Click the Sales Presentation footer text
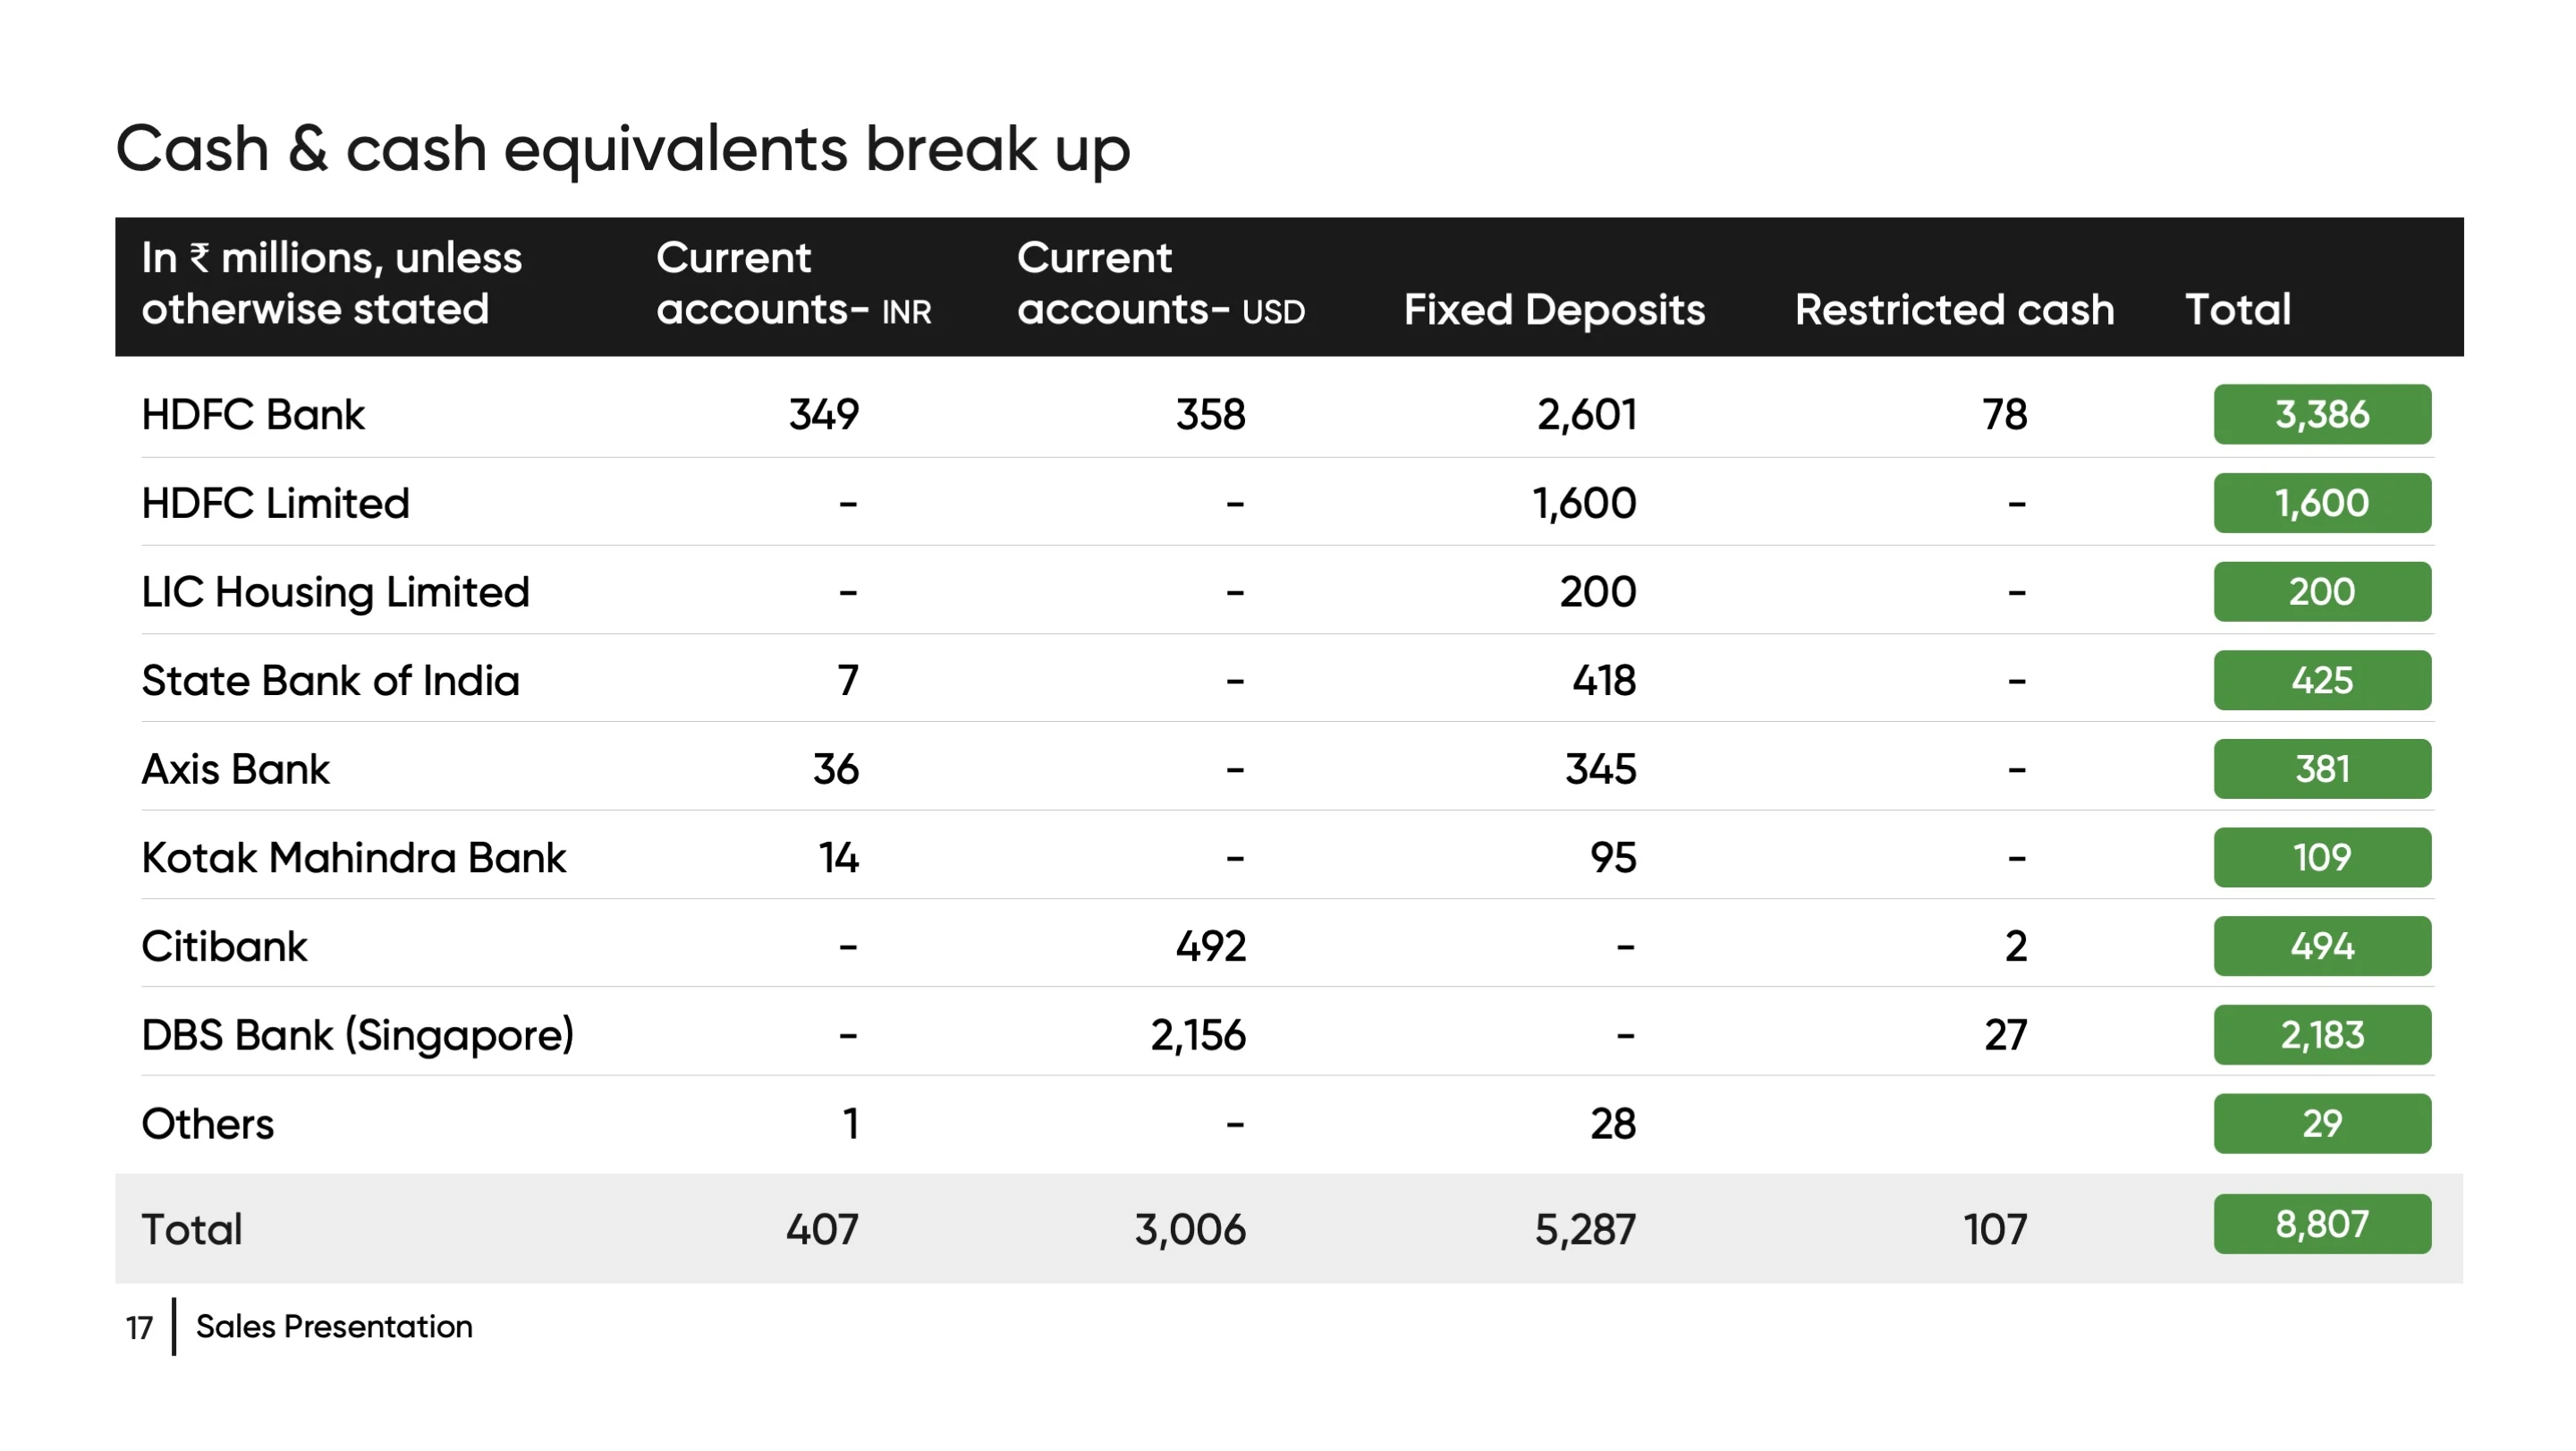2576x1451 pixels. coord(334,1327)
